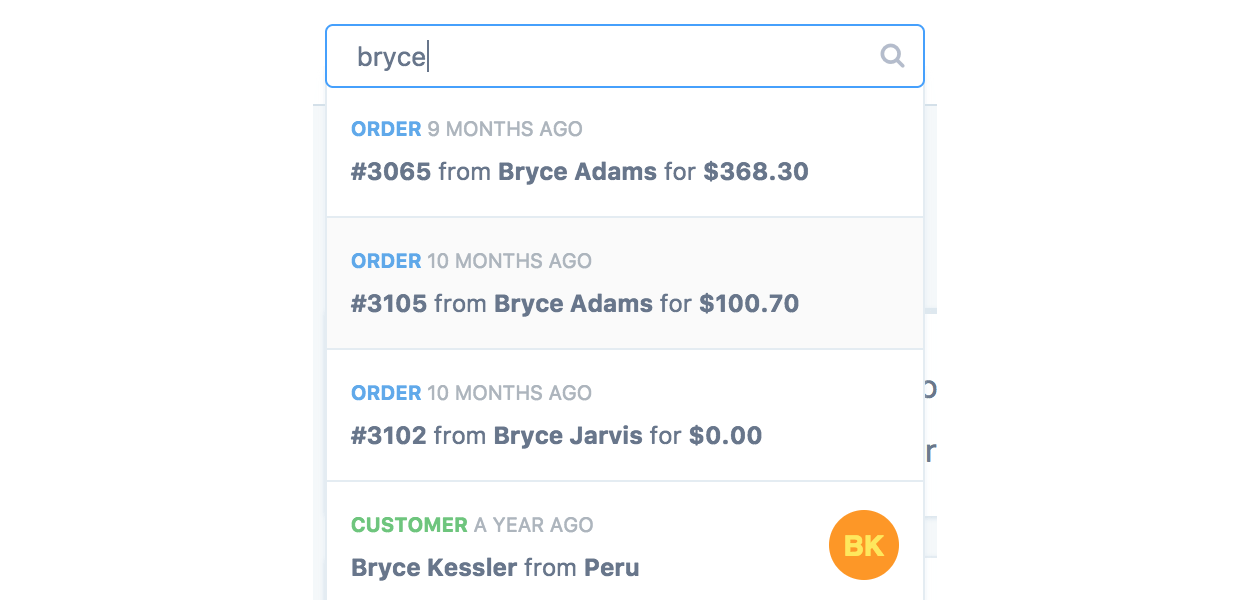Focus the search field containing "bryce"

coord(600,57)
